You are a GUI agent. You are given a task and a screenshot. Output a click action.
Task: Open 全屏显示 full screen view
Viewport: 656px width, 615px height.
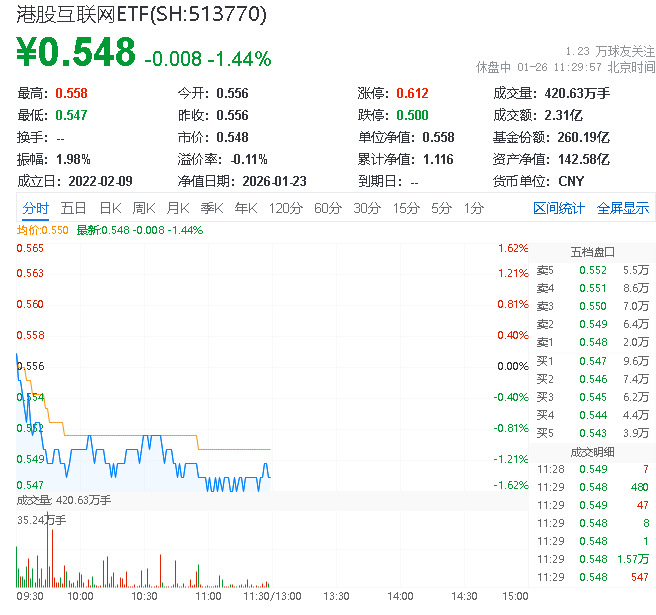pyautogui.click(x=623, y=208)
